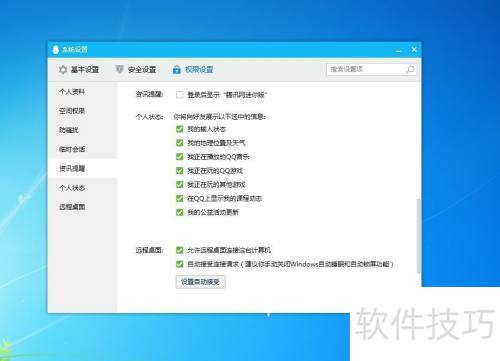Switch to the 安全设置 tab

[x=136, y=69]
